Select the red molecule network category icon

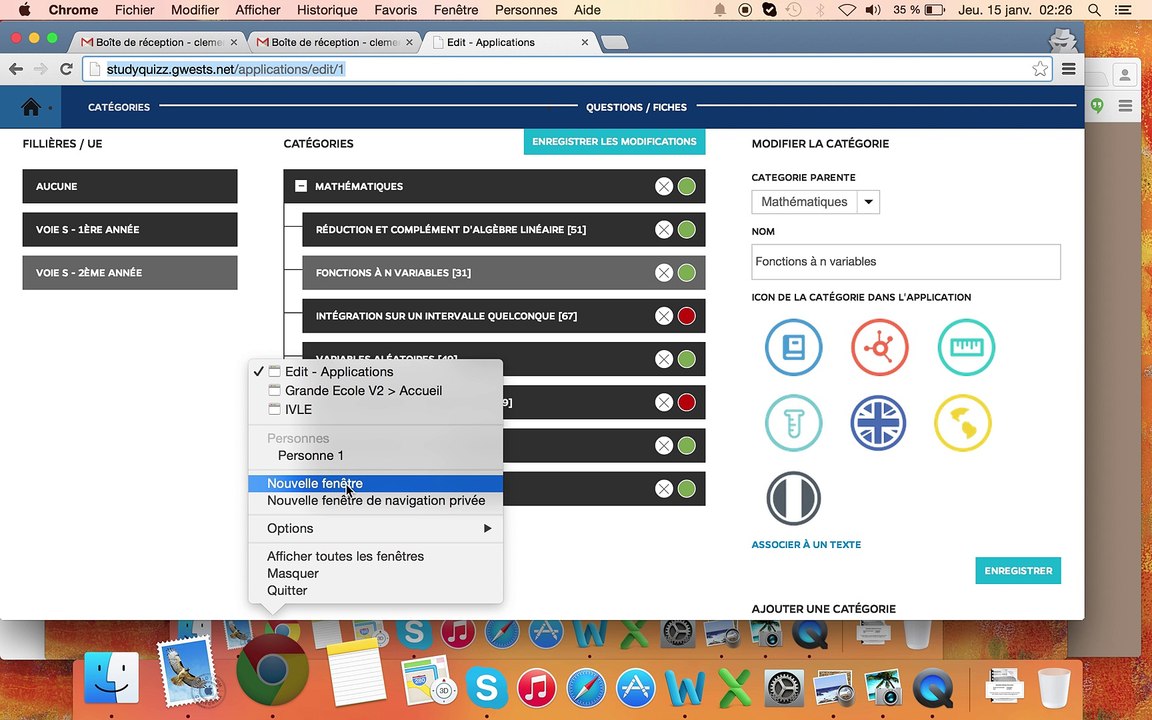(x=879, y=347)
